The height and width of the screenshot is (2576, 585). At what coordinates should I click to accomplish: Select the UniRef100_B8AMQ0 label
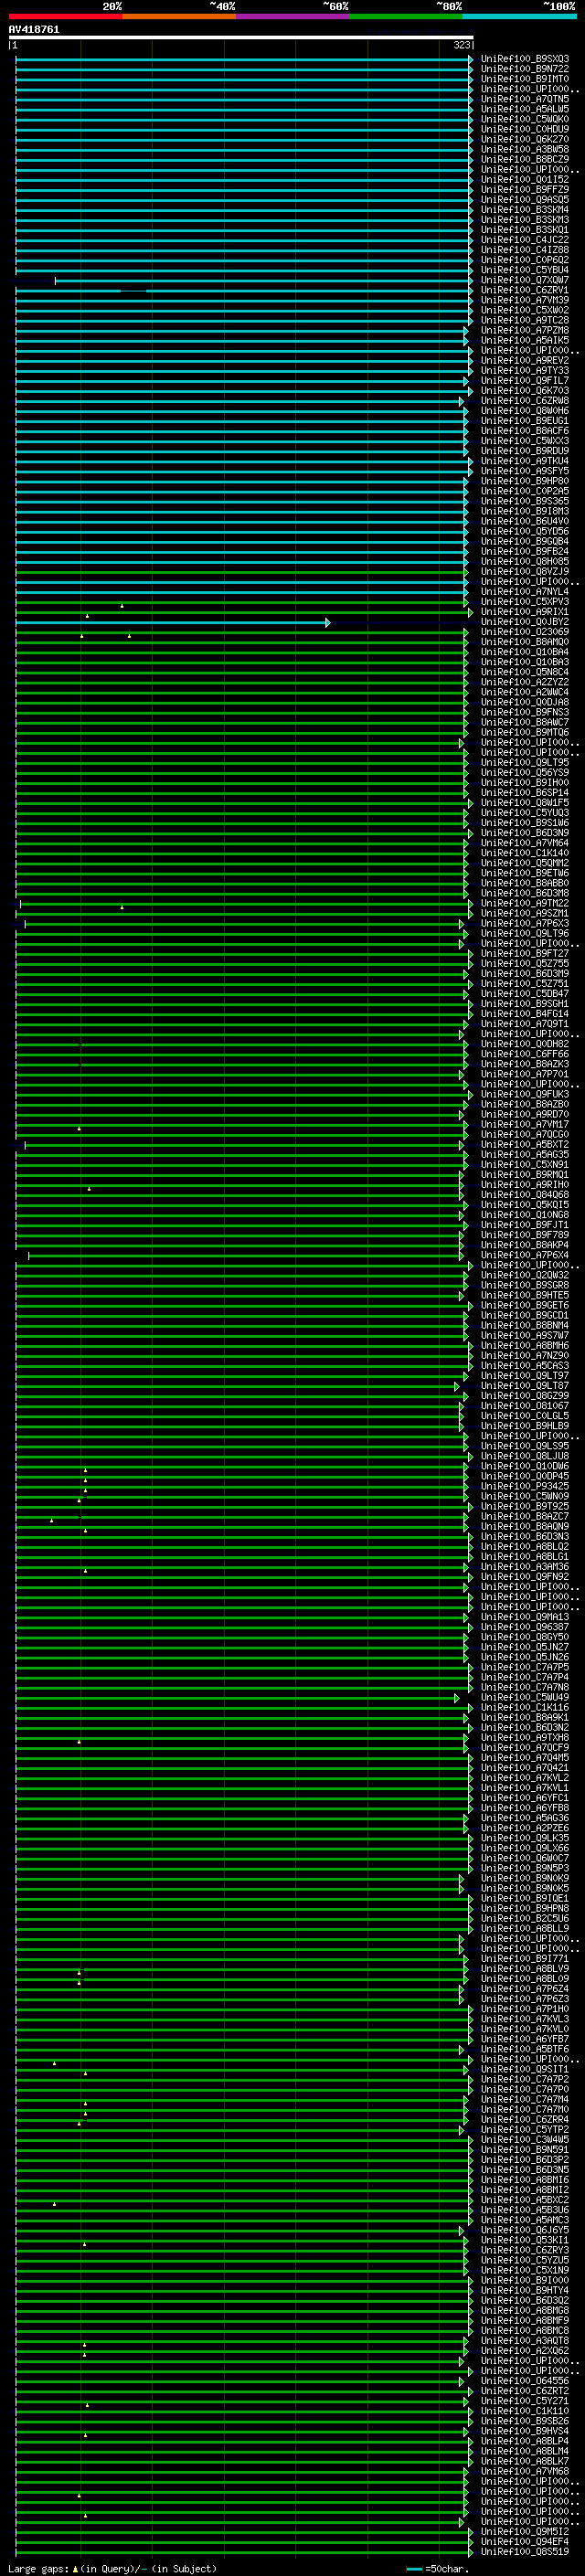click(x=525, y=642)
